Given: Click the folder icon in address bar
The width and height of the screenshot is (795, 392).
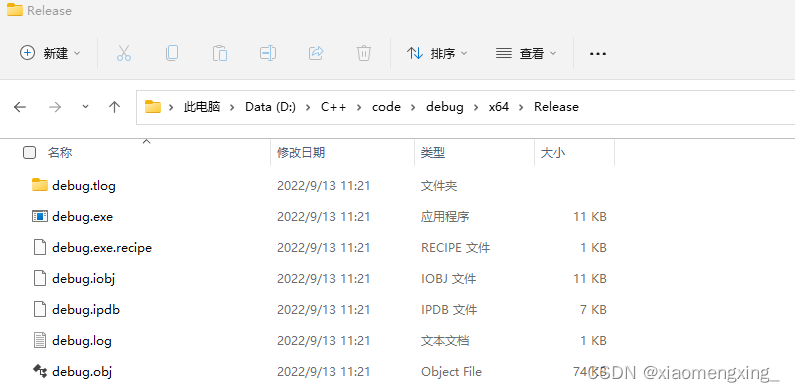Looking at the screenshot, I should [x=153, y=106].
